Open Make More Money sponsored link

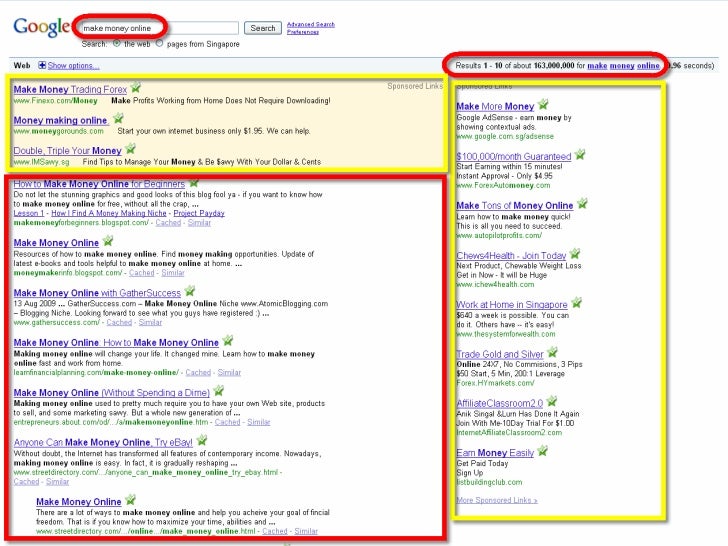click(x=495, y=107)
